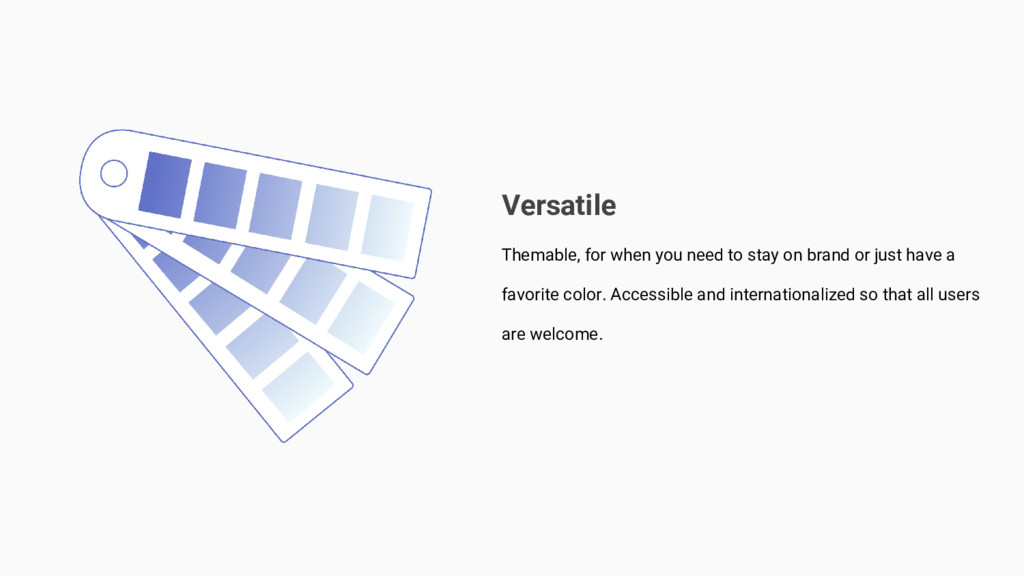Select second-lightest swatch on the bottom card
1024x576 pixels.
261,346
